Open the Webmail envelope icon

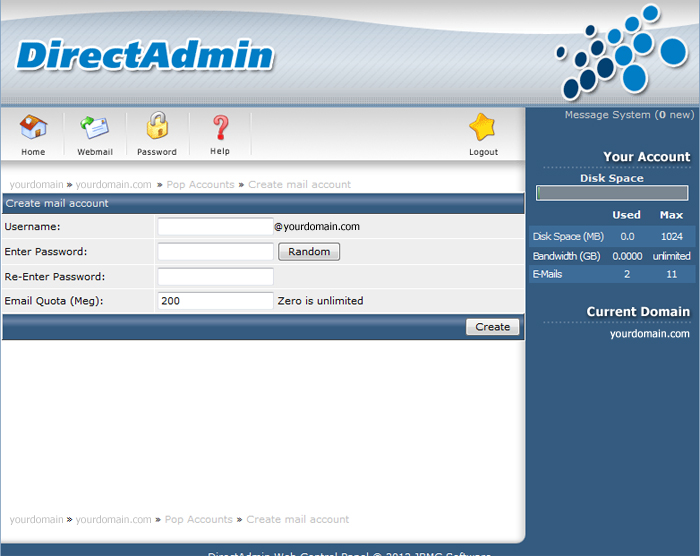coord(95,127)
